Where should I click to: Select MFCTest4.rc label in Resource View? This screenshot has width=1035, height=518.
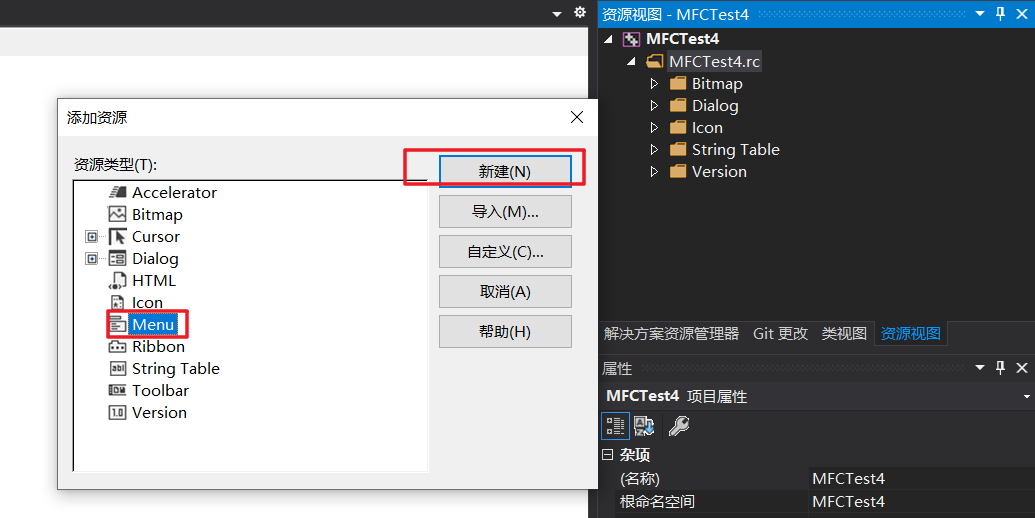coord(714,61)
